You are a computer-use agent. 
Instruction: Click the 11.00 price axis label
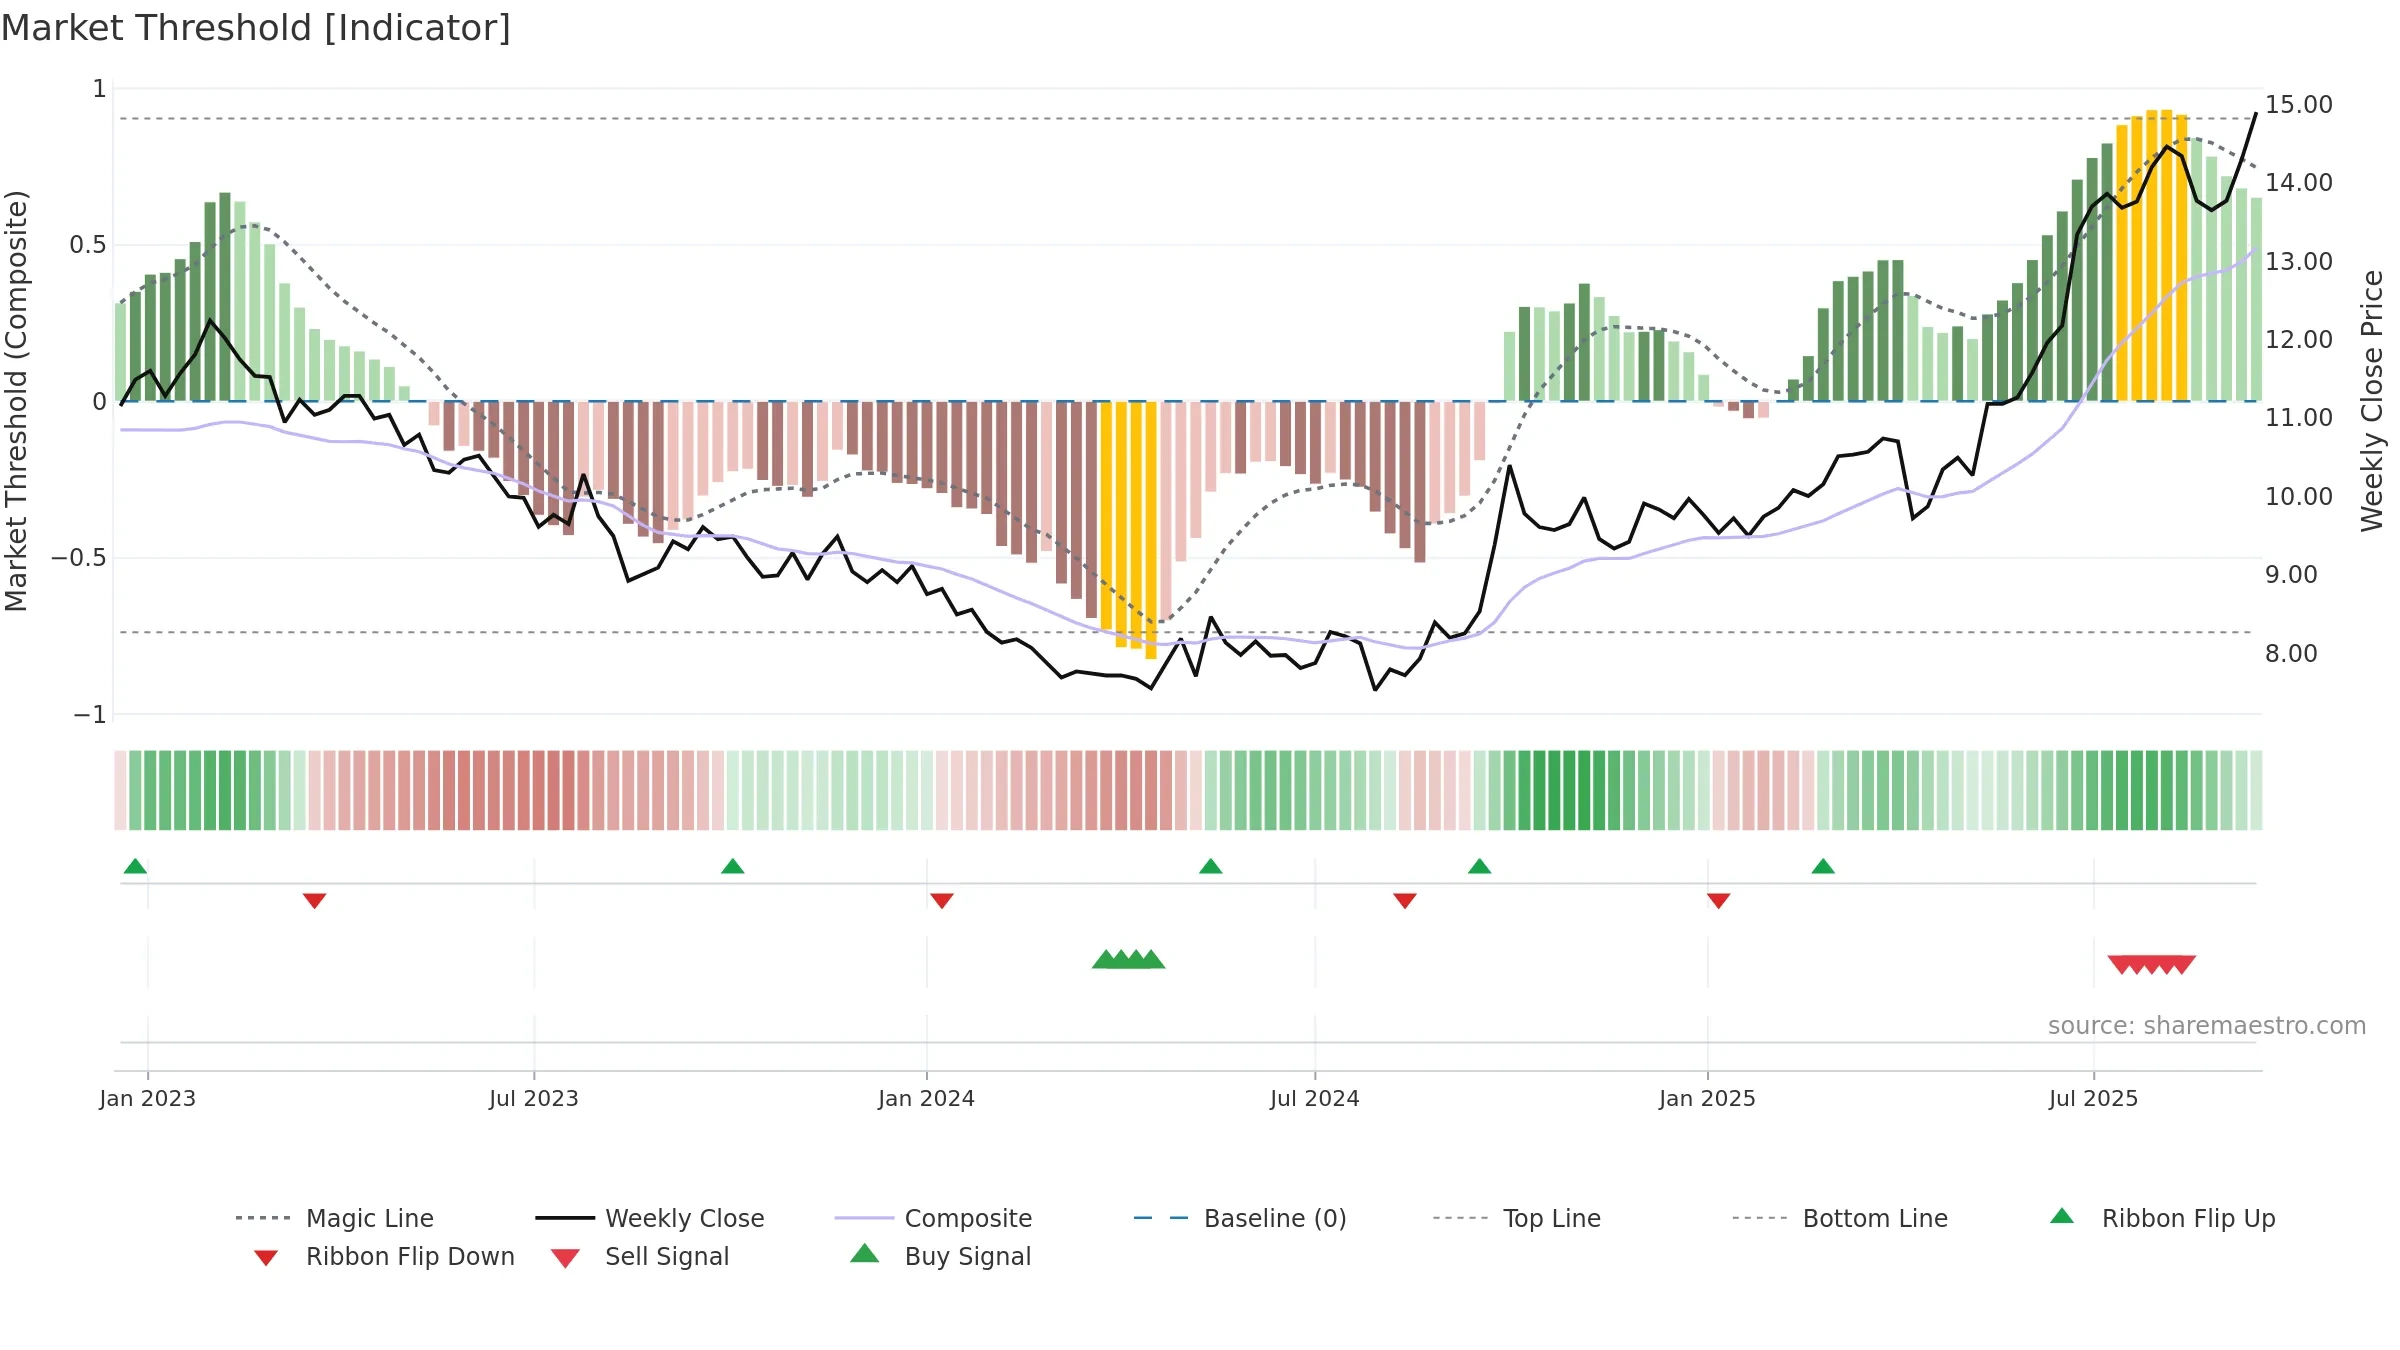[2298, 417]
